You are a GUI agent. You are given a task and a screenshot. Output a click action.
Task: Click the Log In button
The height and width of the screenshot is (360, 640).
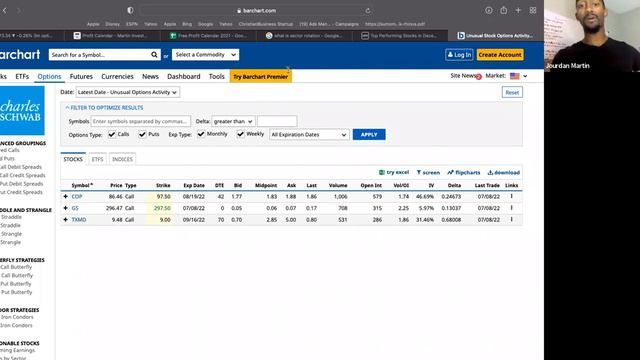[x=459, y=55]
